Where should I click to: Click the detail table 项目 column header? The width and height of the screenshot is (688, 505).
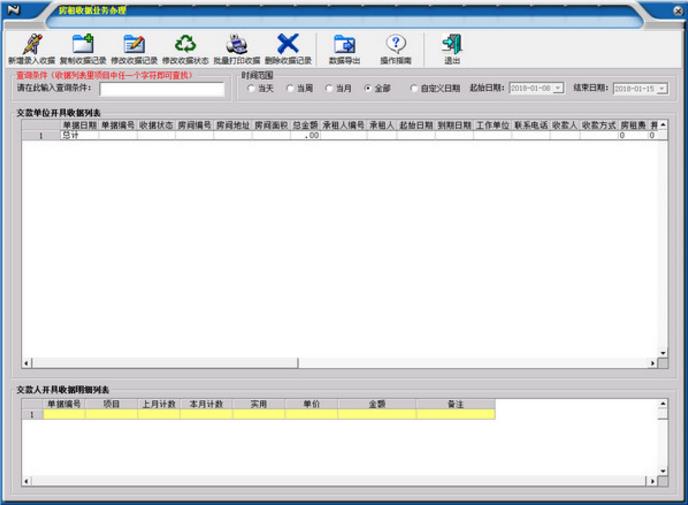click(x=111, y=404)
